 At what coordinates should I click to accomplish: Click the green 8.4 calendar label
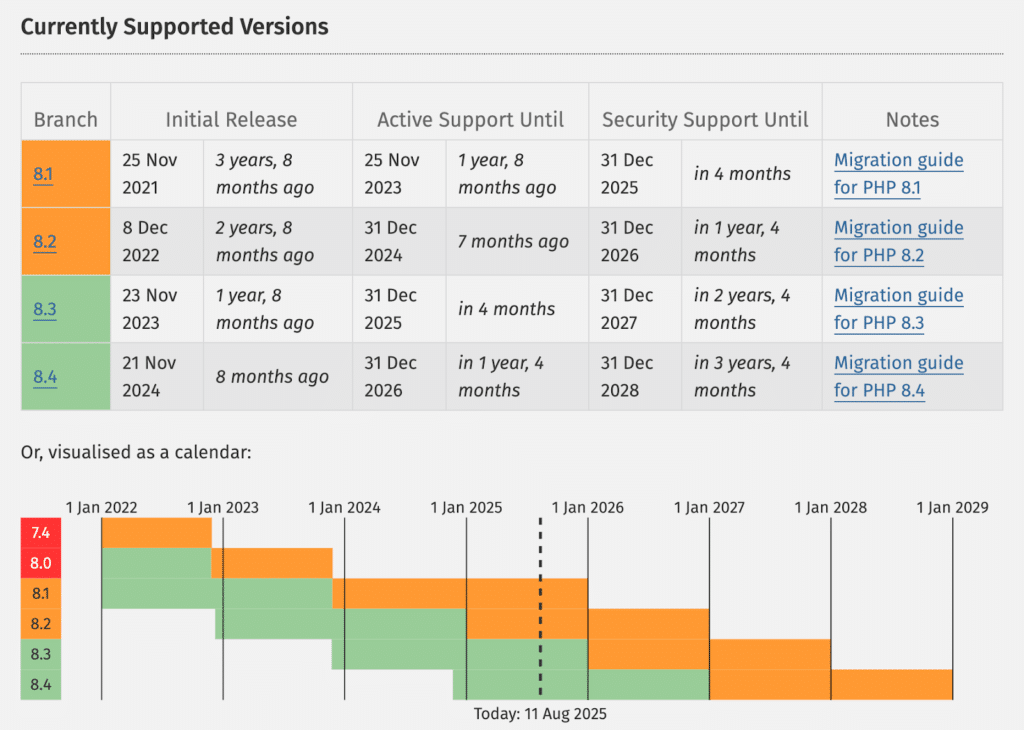click(40, 684)
